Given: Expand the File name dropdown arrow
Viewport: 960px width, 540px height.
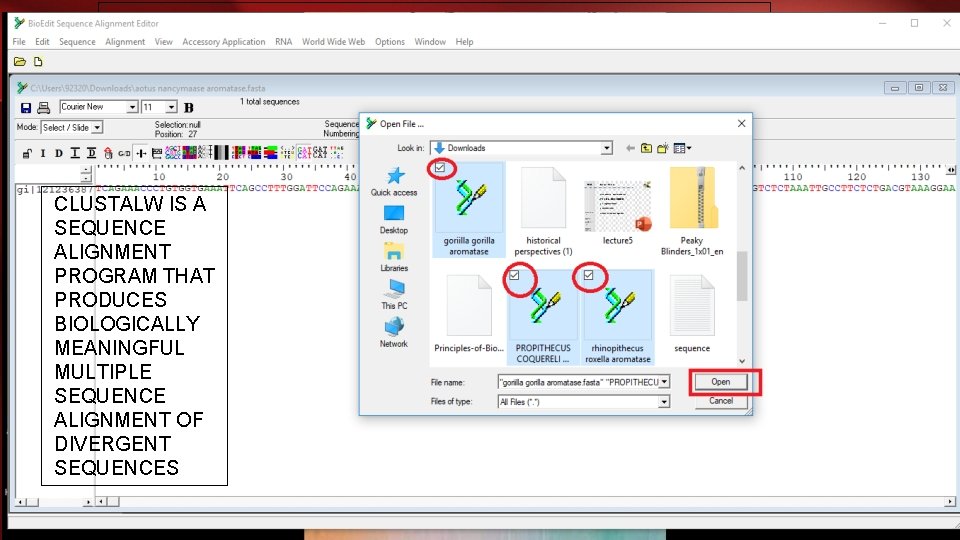Looking at the screenshot, I should click(x=664, y=382).
